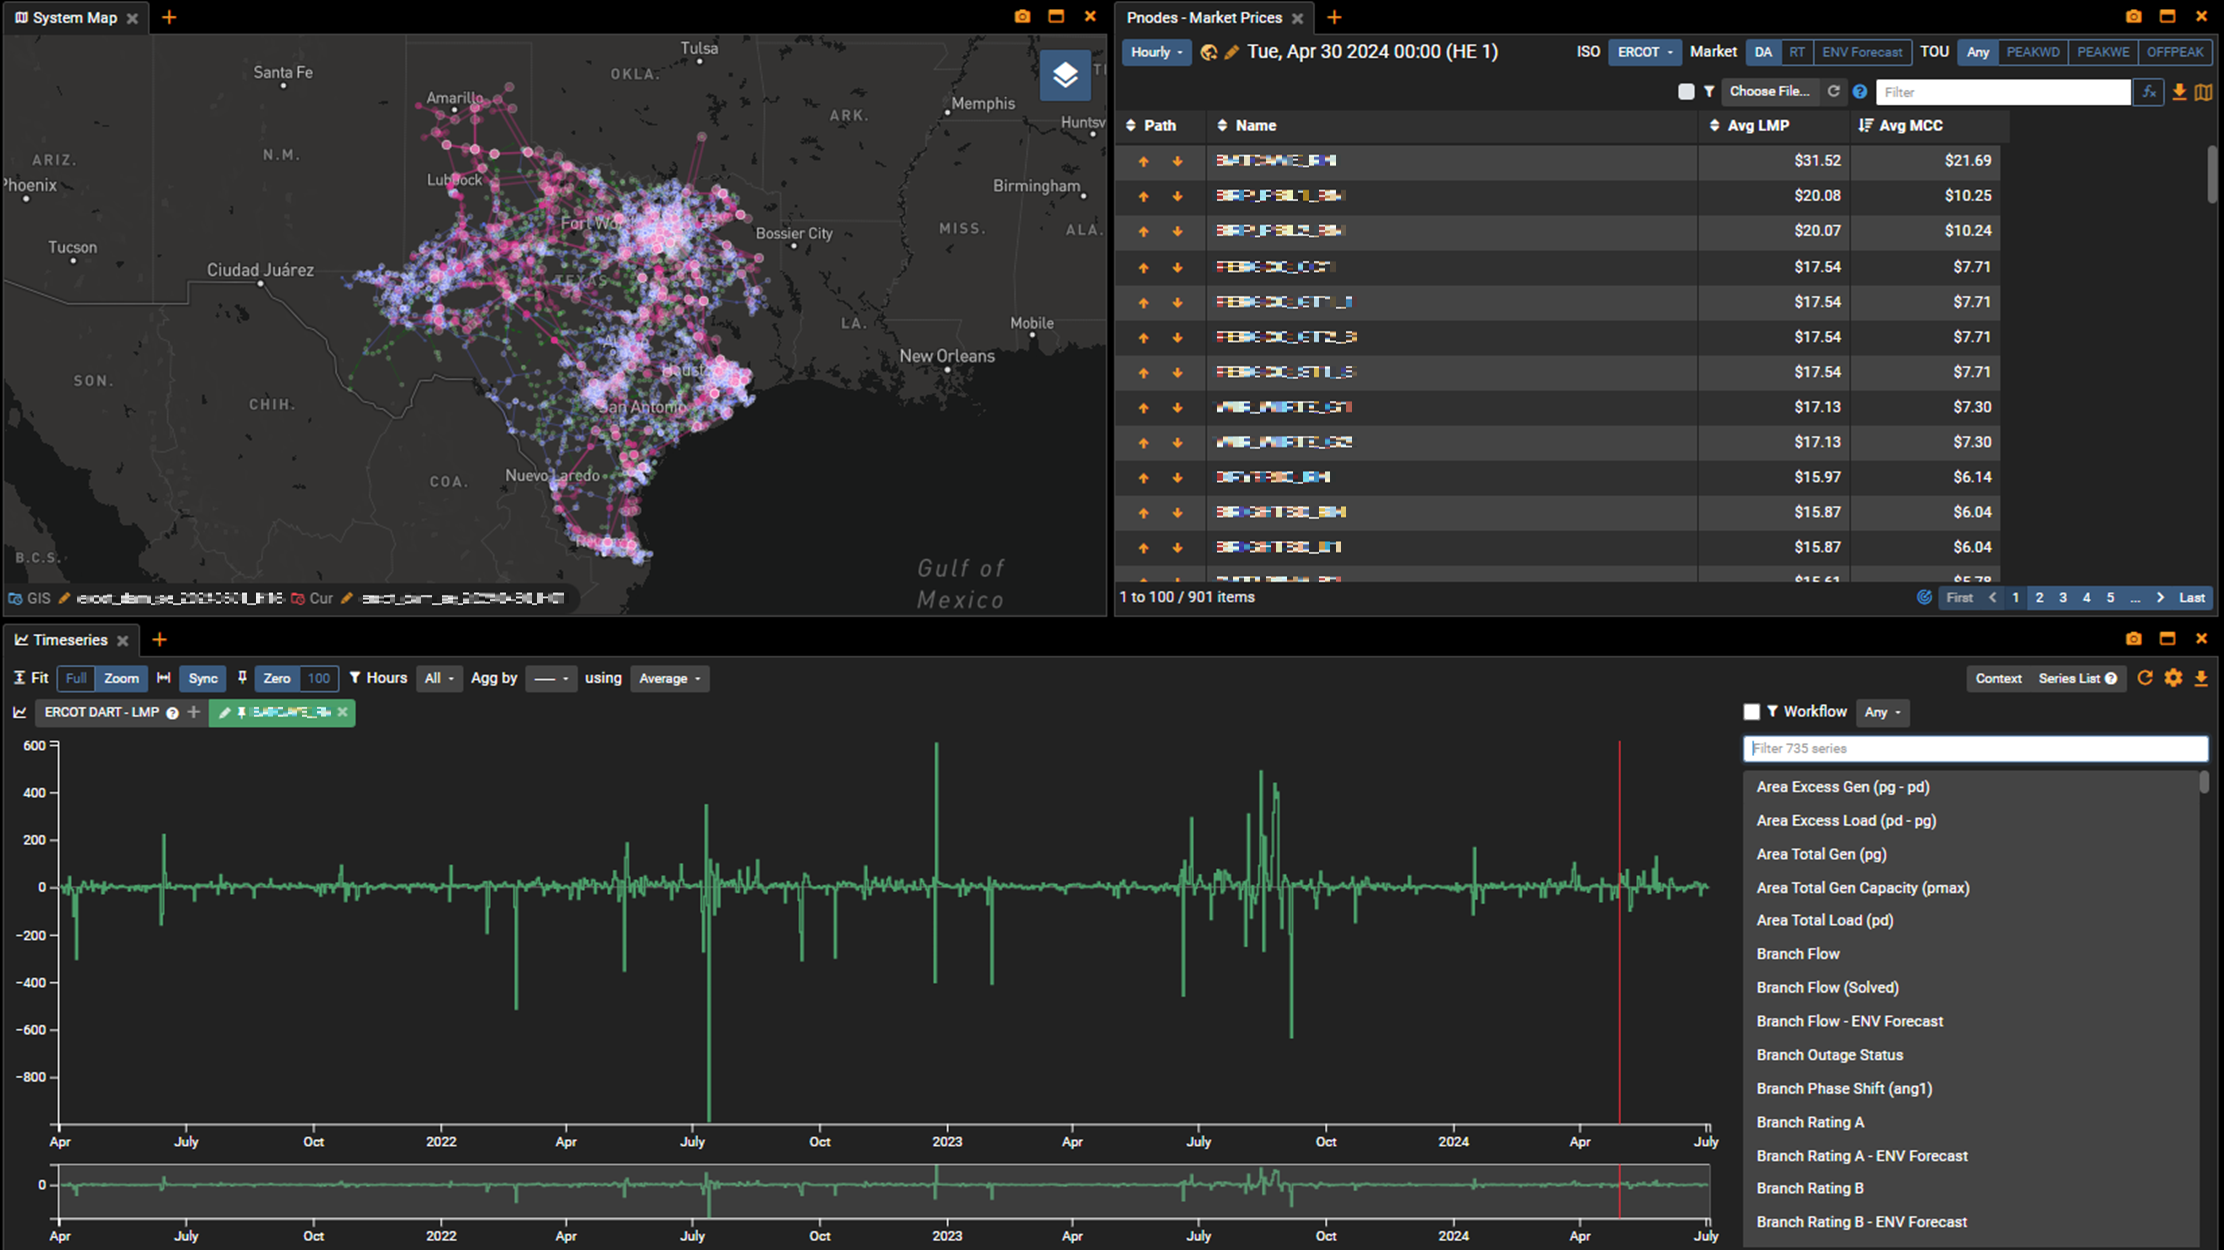Open the map view icon in Pnodes toolbar
2224x1250 pixels.
(2203, 92)
